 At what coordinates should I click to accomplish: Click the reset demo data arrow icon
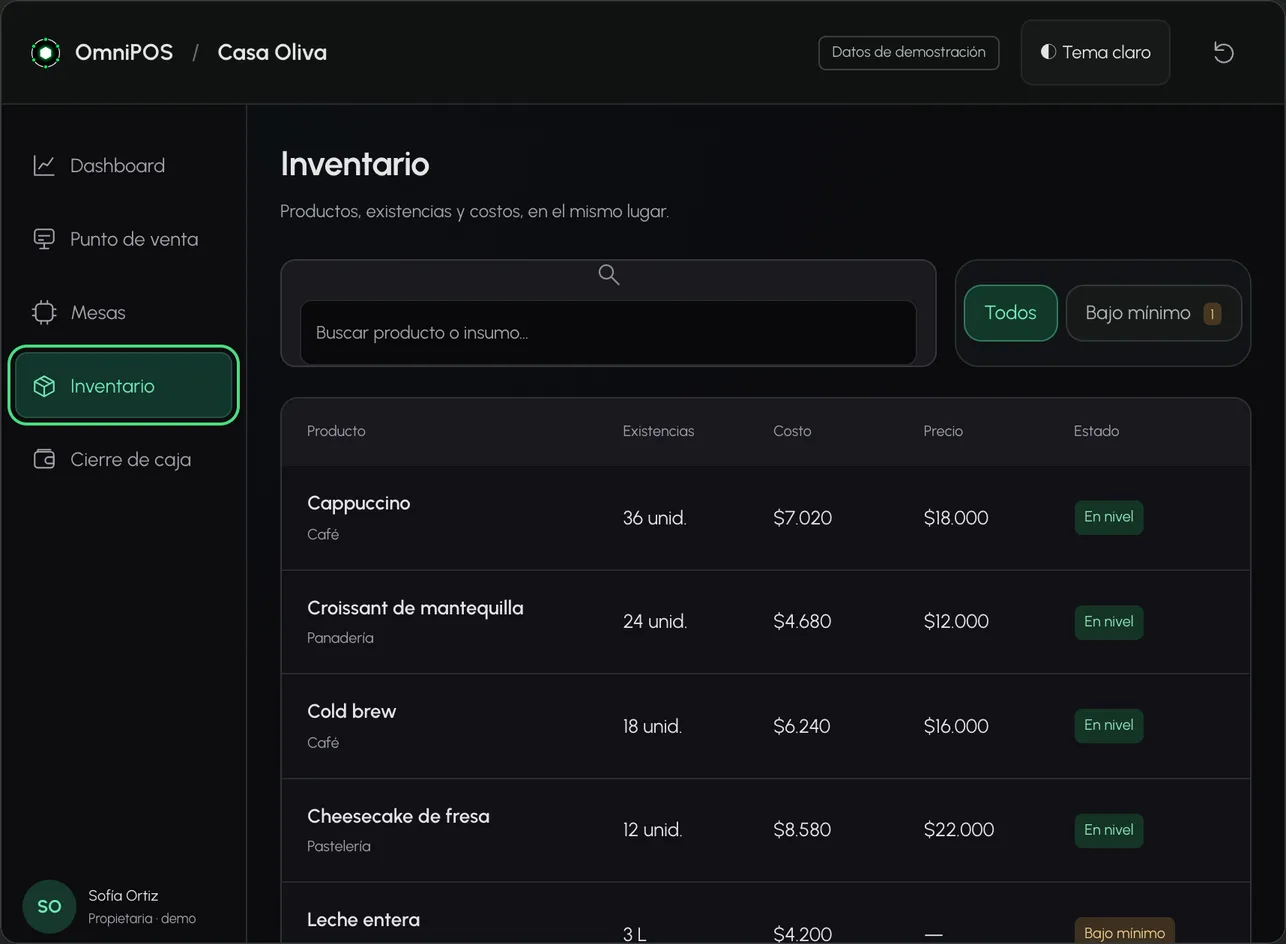click(x=1224, y=52)
